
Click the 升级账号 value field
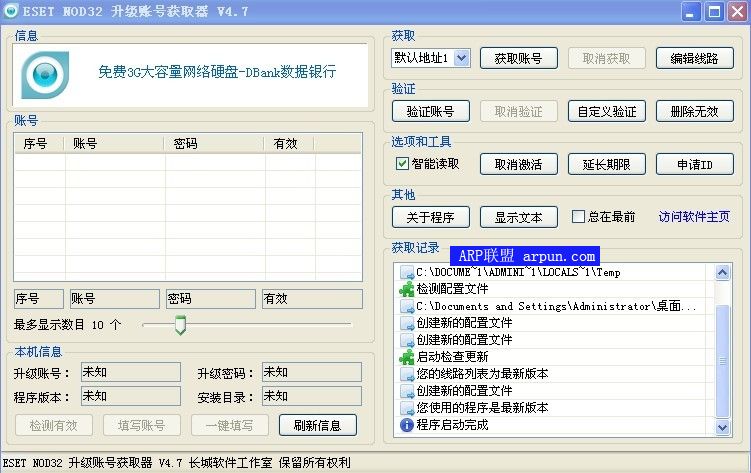tap(131, 372)
